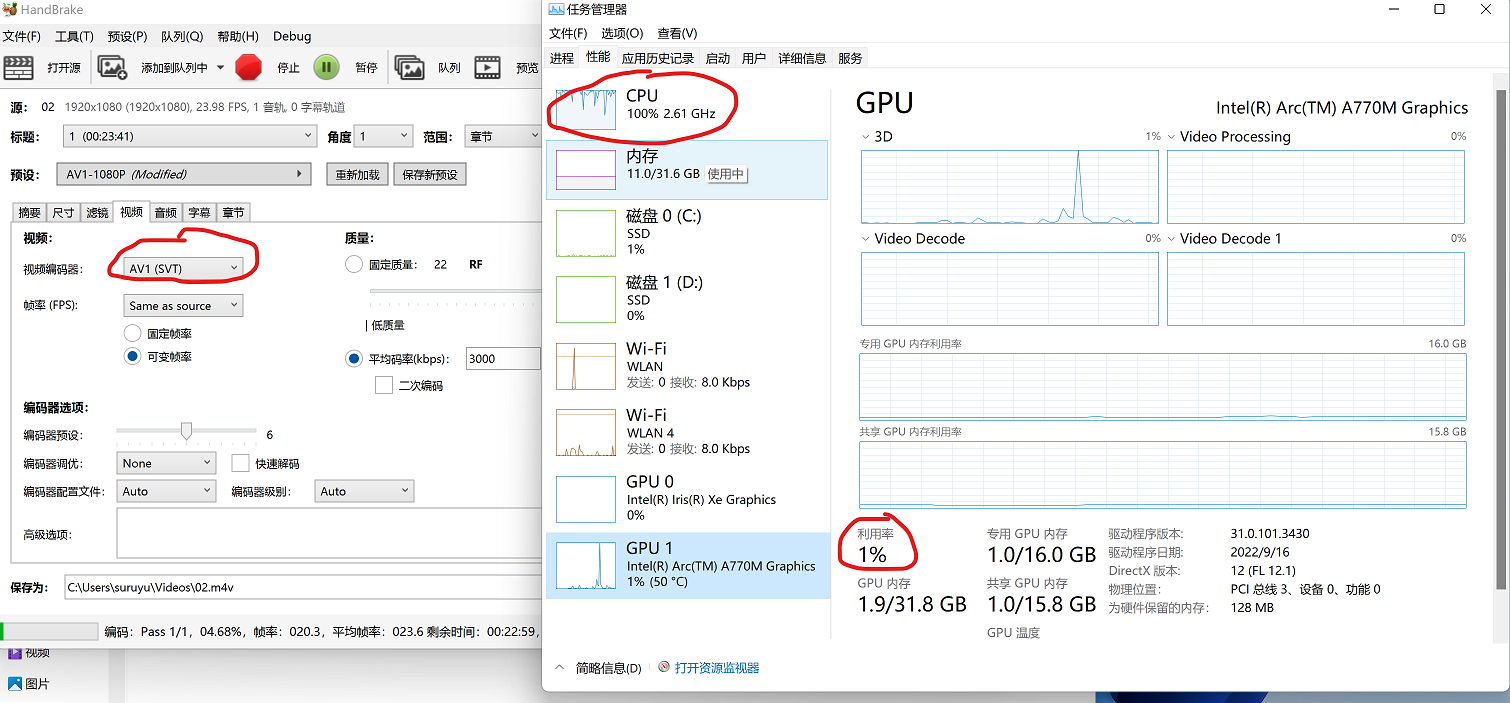
Task: Click the Open Resource Monitor icon link
Action: (x=708, y=668)
